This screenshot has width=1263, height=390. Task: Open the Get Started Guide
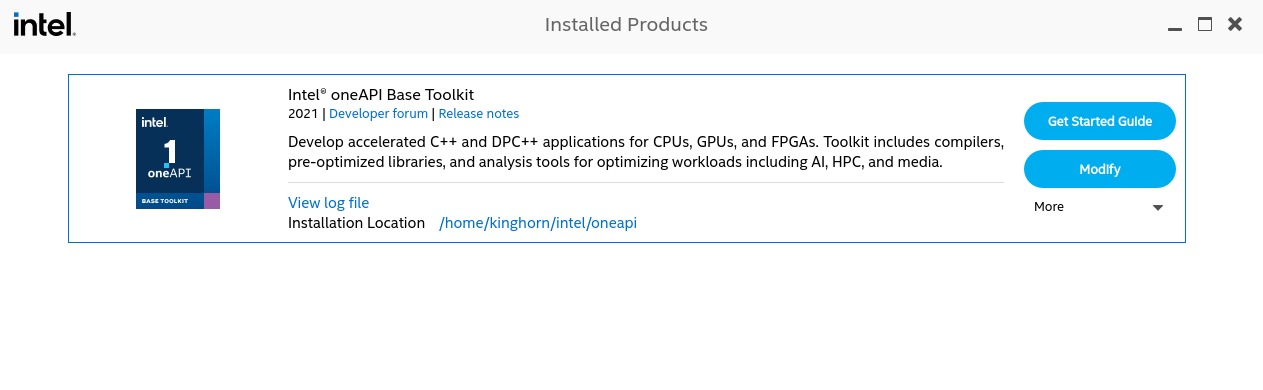point(1100,121)
